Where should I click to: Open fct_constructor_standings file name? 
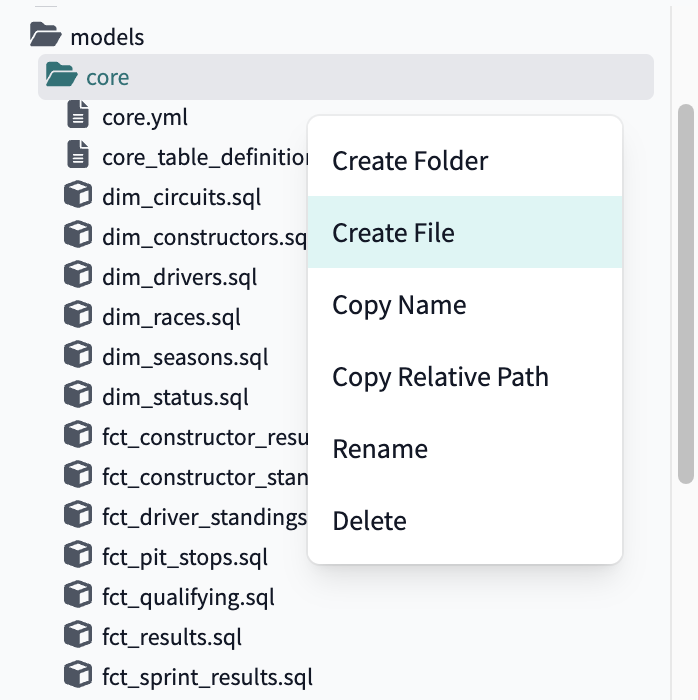205,477
